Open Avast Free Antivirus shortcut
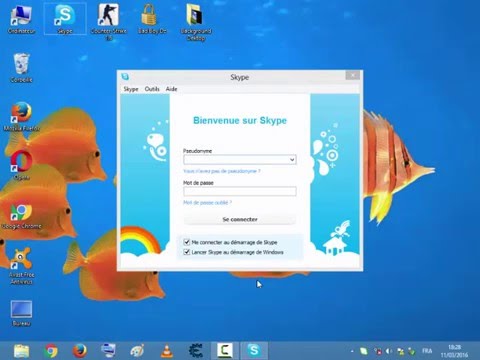Screen dimensions: 480x360 pos(21,266)
